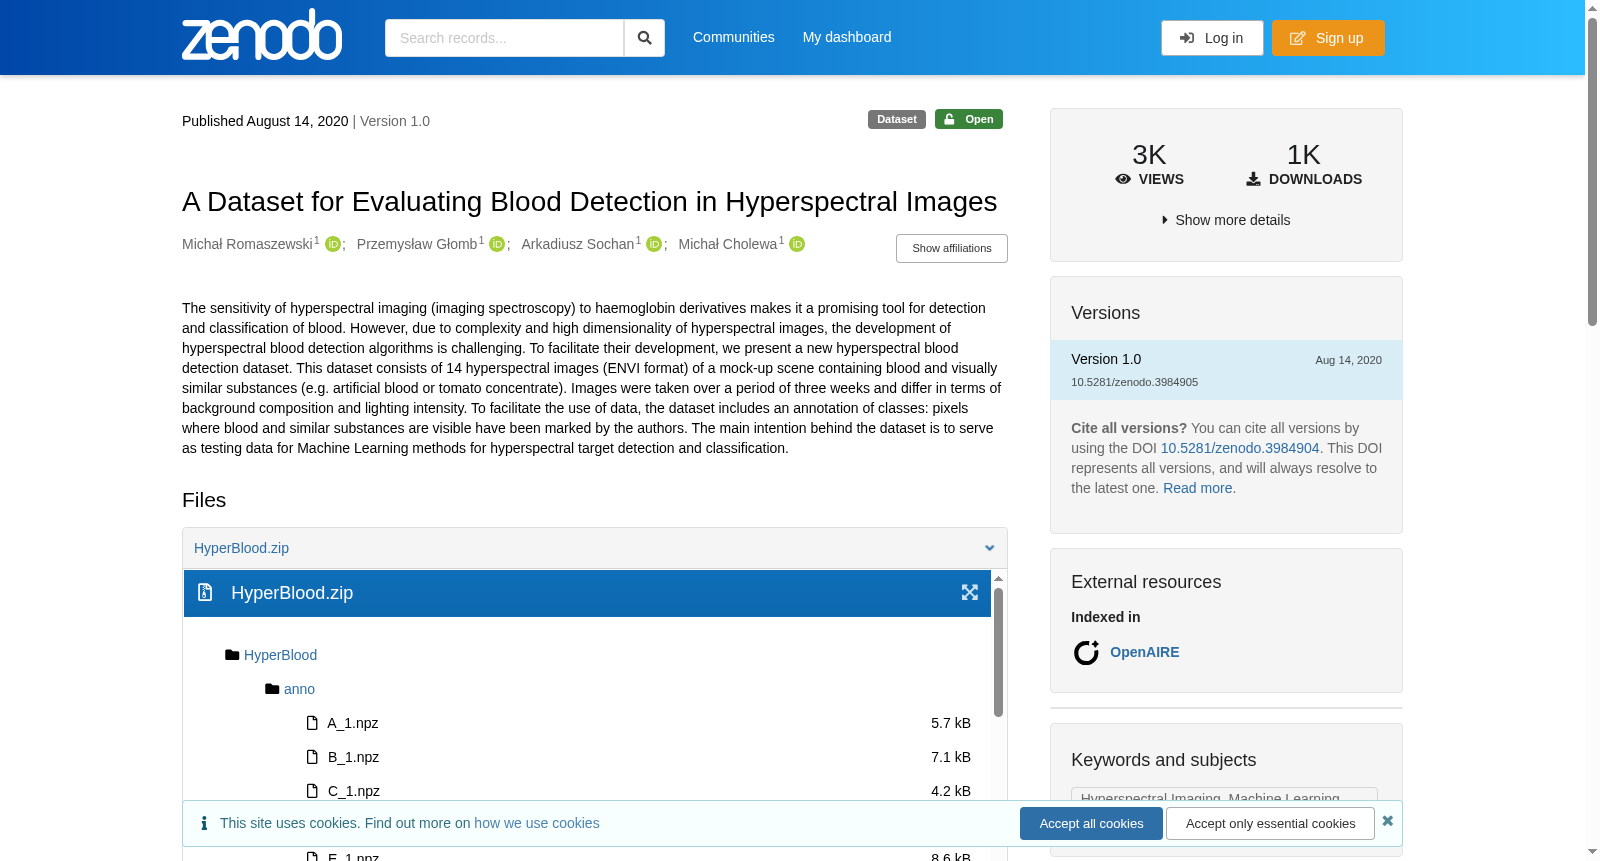This screenshot has width=1600, height=861.
Task: Click the Dataset badge
Action: pyautogui.click(x=897, y=119)
